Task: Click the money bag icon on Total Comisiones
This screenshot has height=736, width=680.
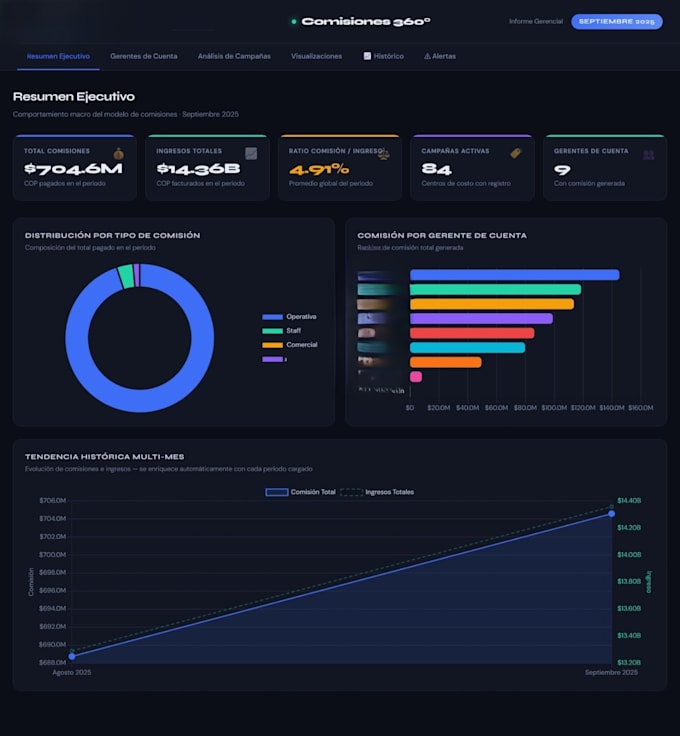Action: point(119,153)
